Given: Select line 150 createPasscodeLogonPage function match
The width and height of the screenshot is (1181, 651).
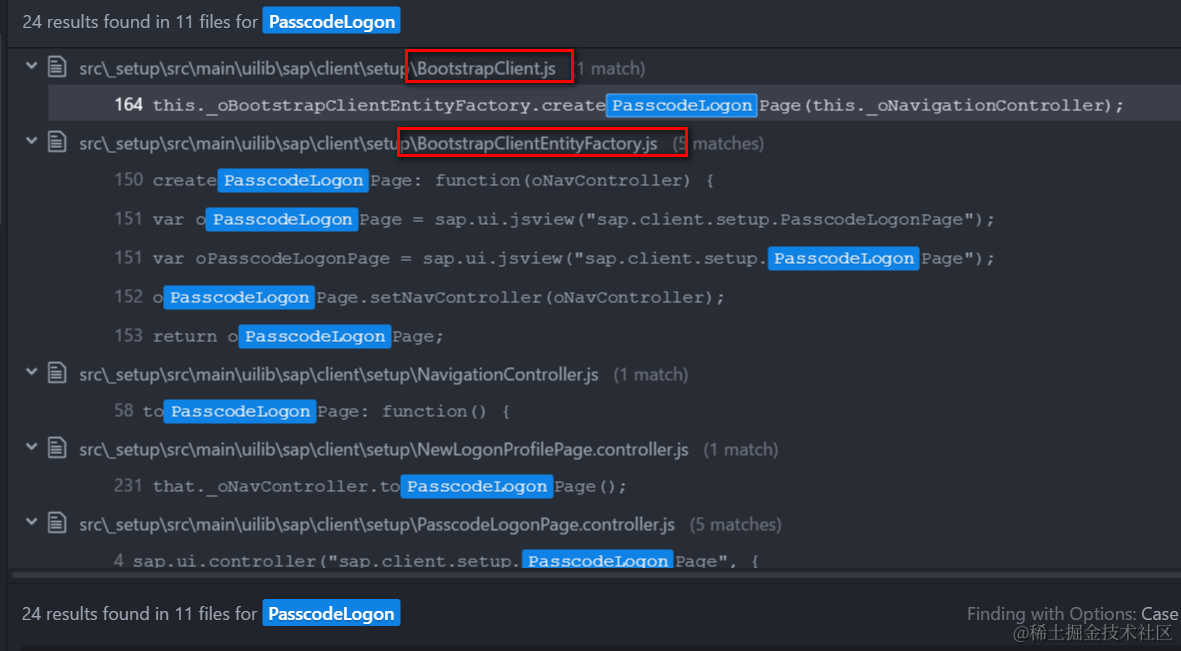Looking at the screenshot, I should point(414,181).
